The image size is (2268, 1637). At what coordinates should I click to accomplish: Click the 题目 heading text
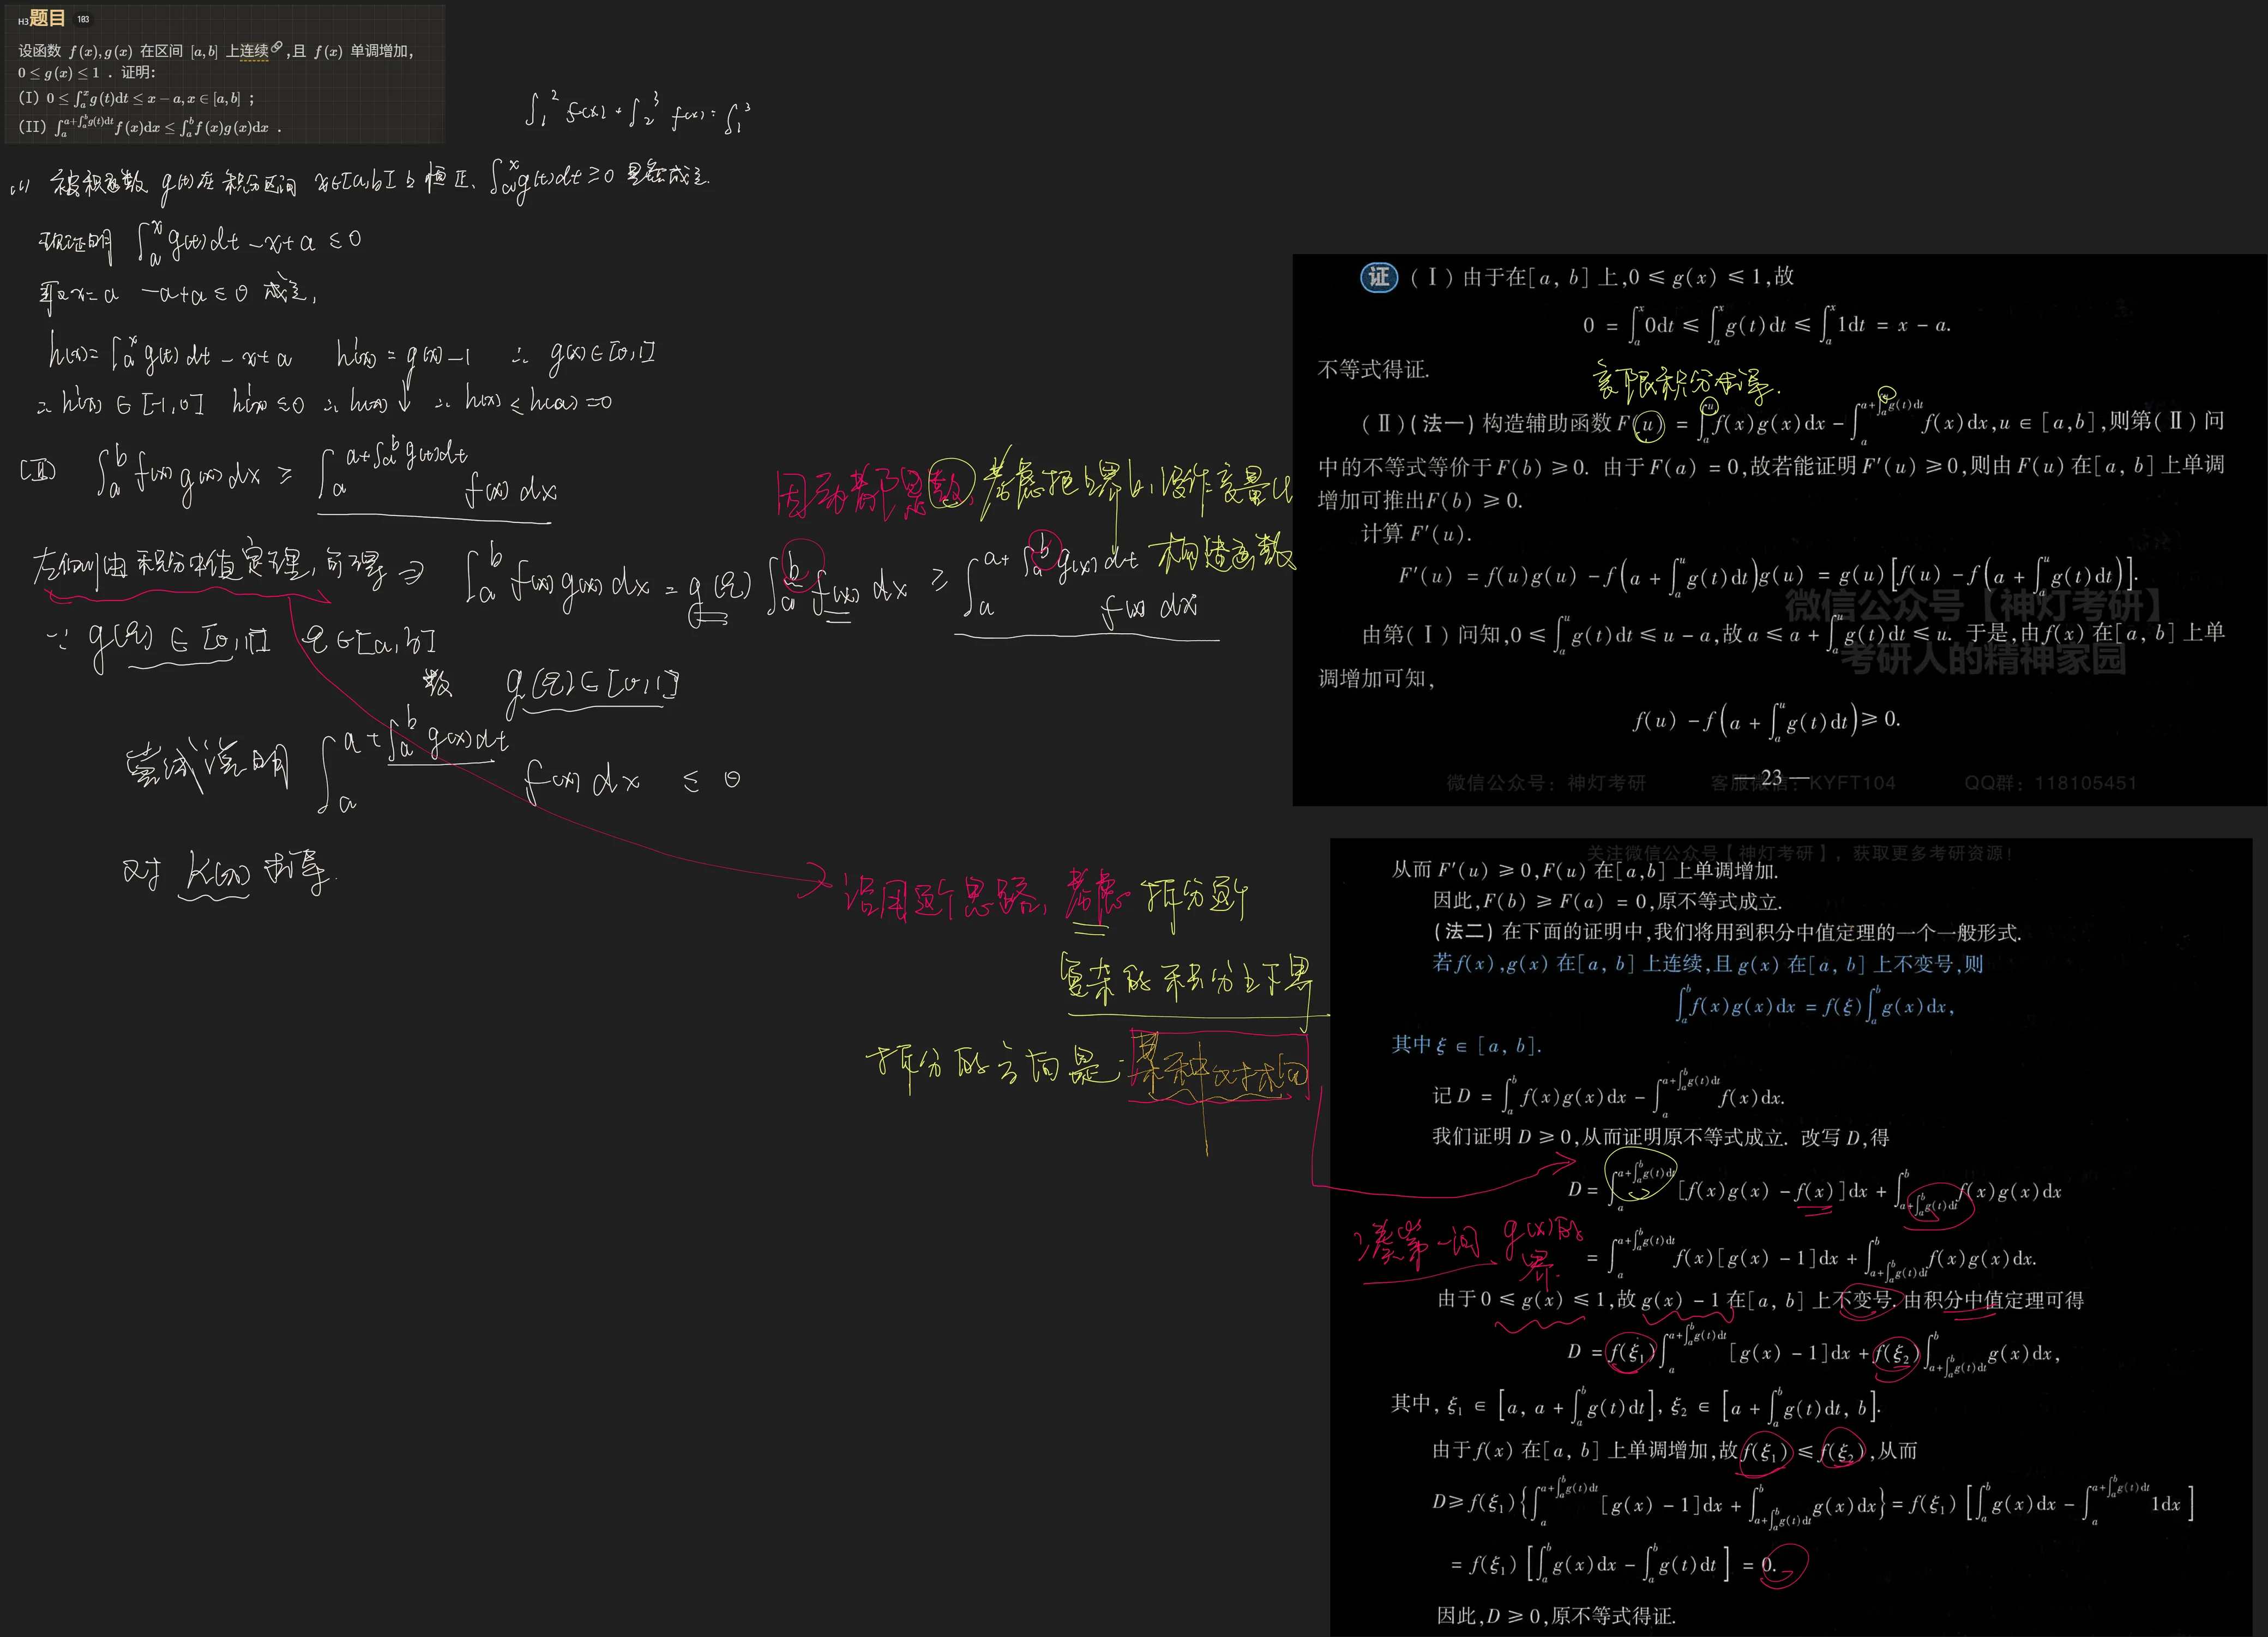click(x=47, y=18)
